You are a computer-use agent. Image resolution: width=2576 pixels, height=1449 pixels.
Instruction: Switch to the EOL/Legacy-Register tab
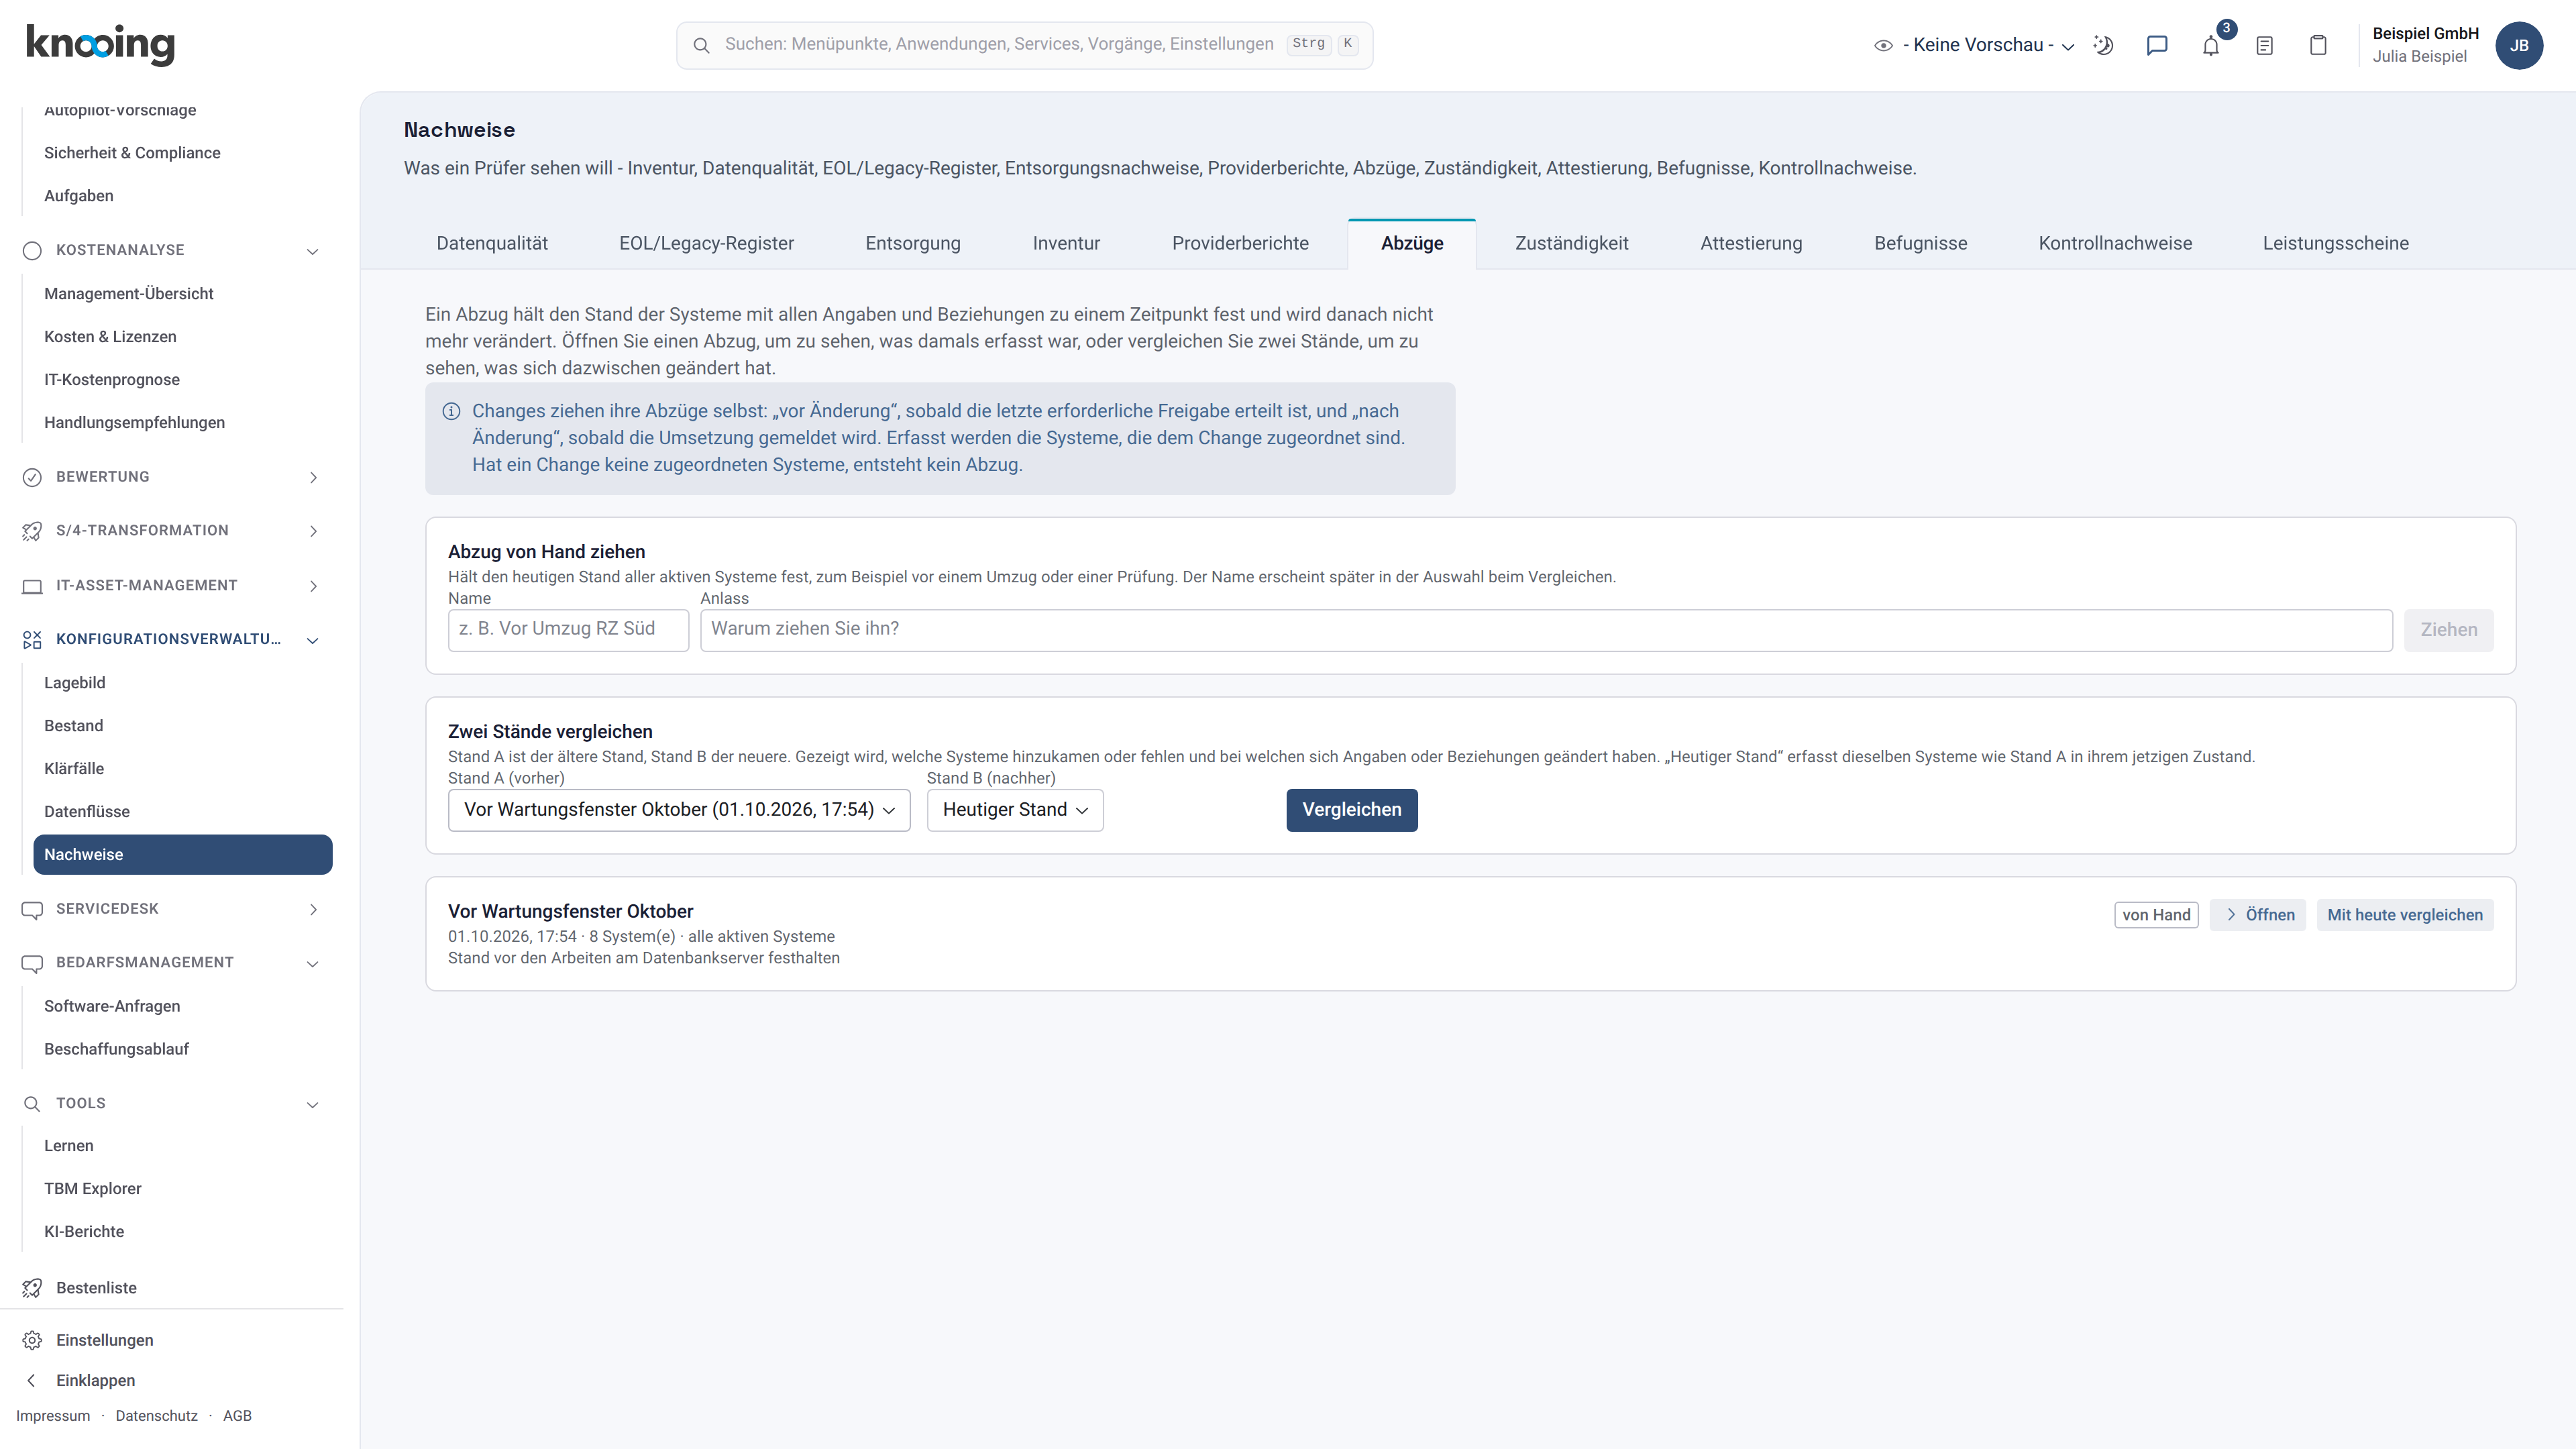point(706,243)
